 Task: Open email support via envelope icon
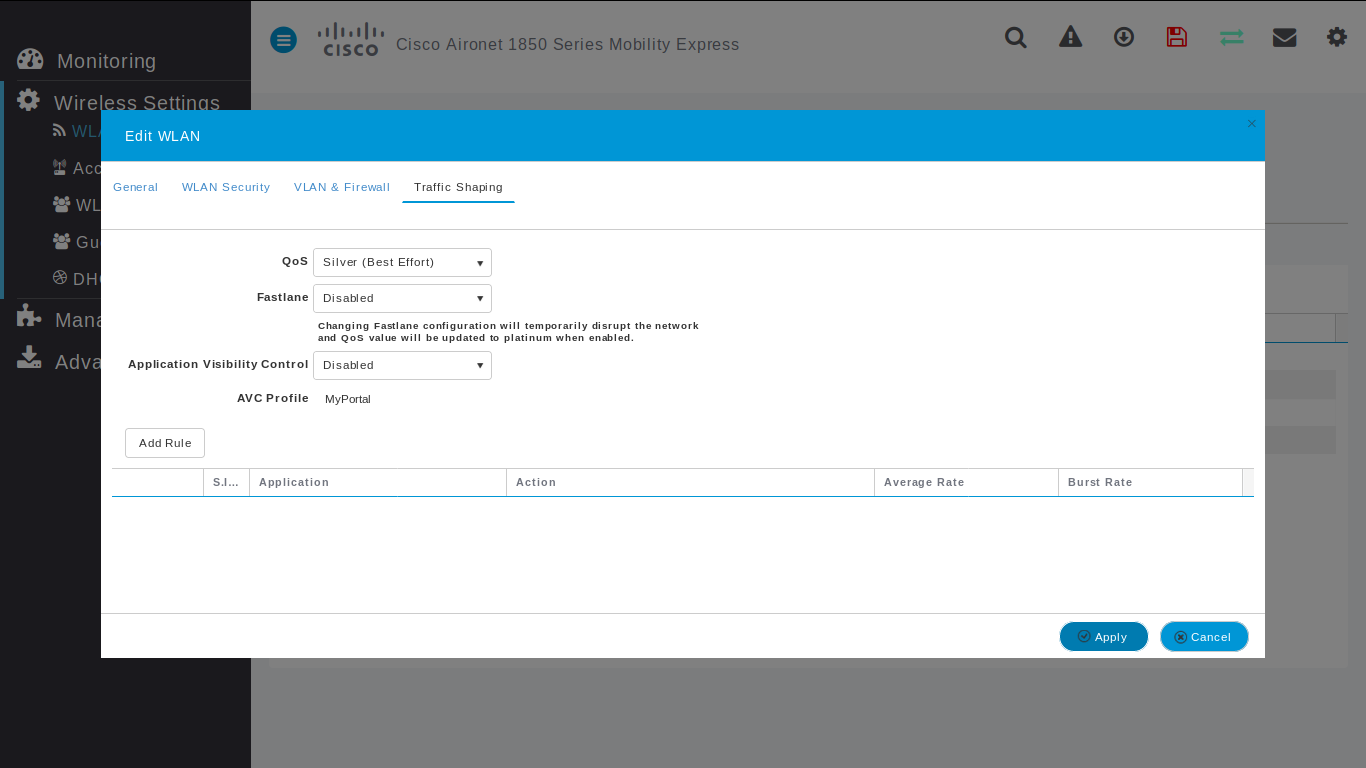coord(1284,37)
